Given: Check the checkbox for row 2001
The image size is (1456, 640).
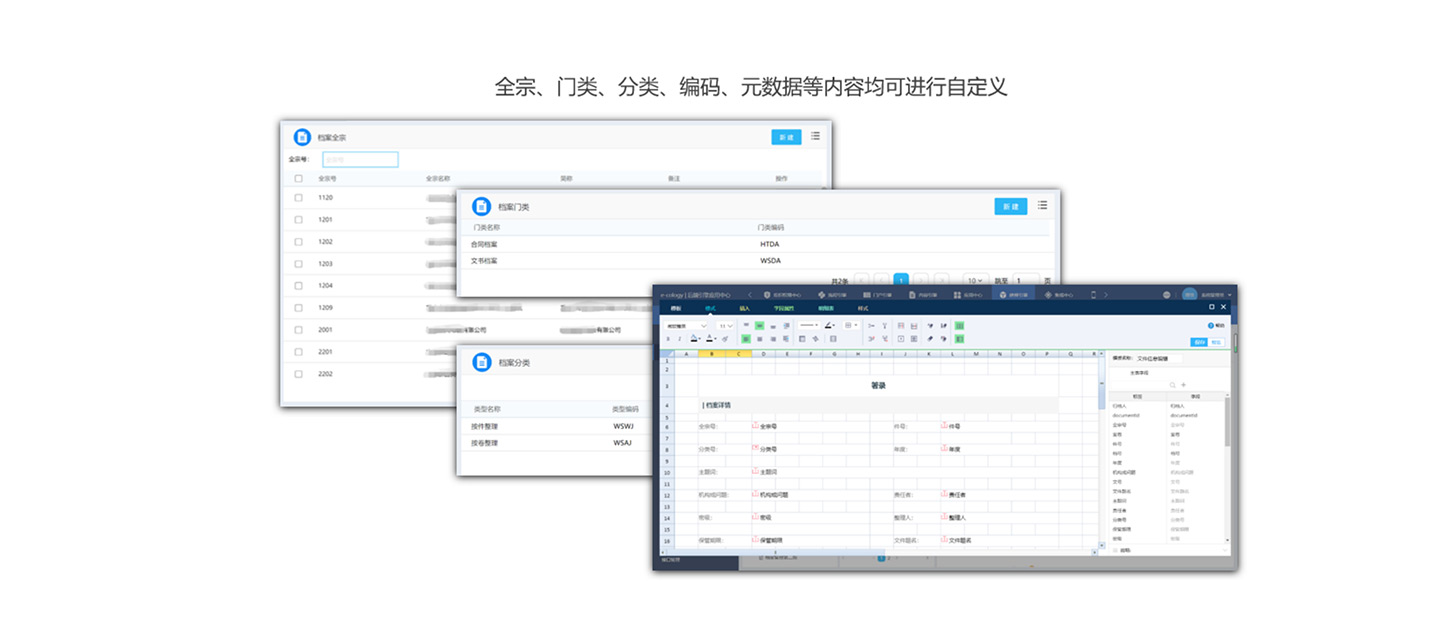Looking at the screenshot, I should (x=298, y=330).
